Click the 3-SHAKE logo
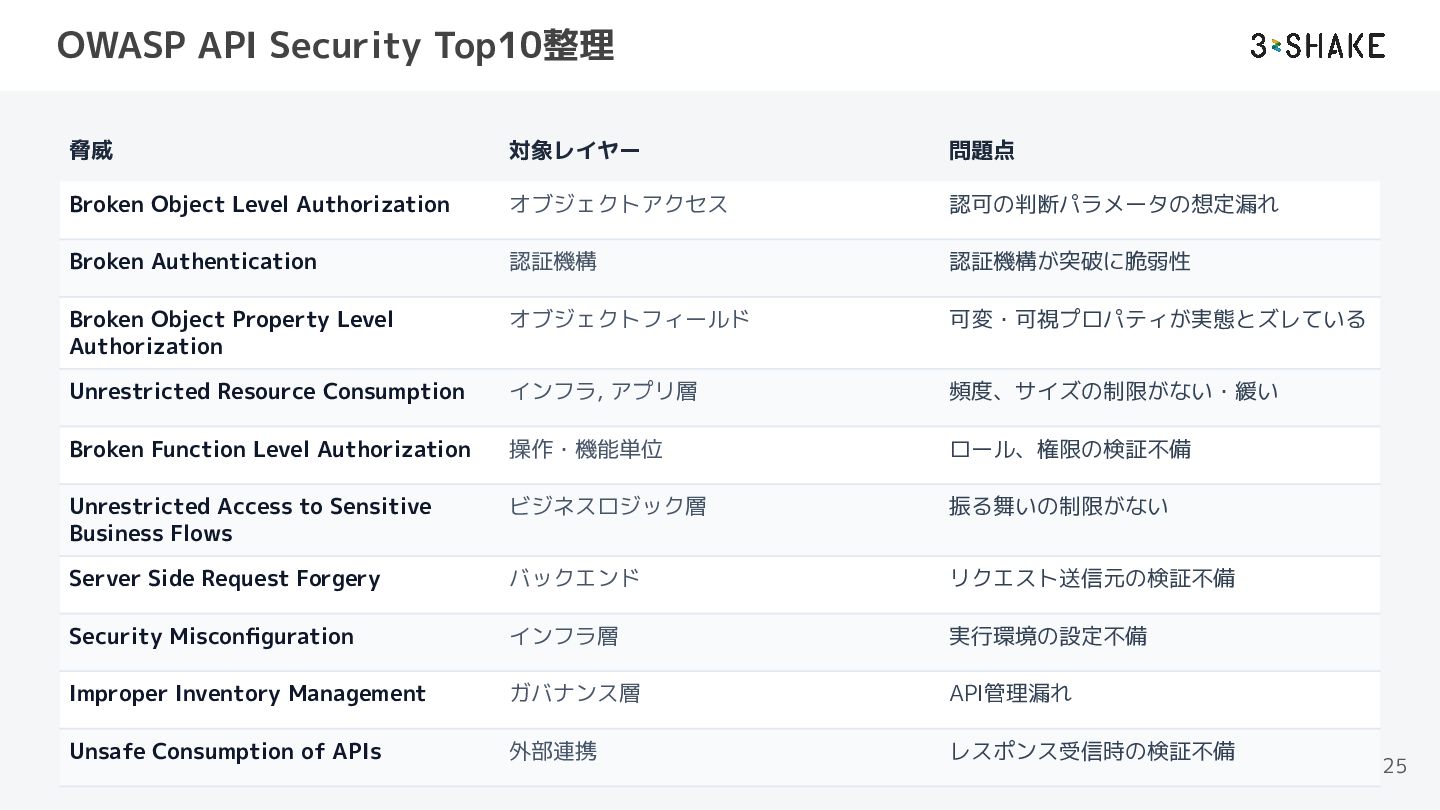 click(x=1317, y=45)
